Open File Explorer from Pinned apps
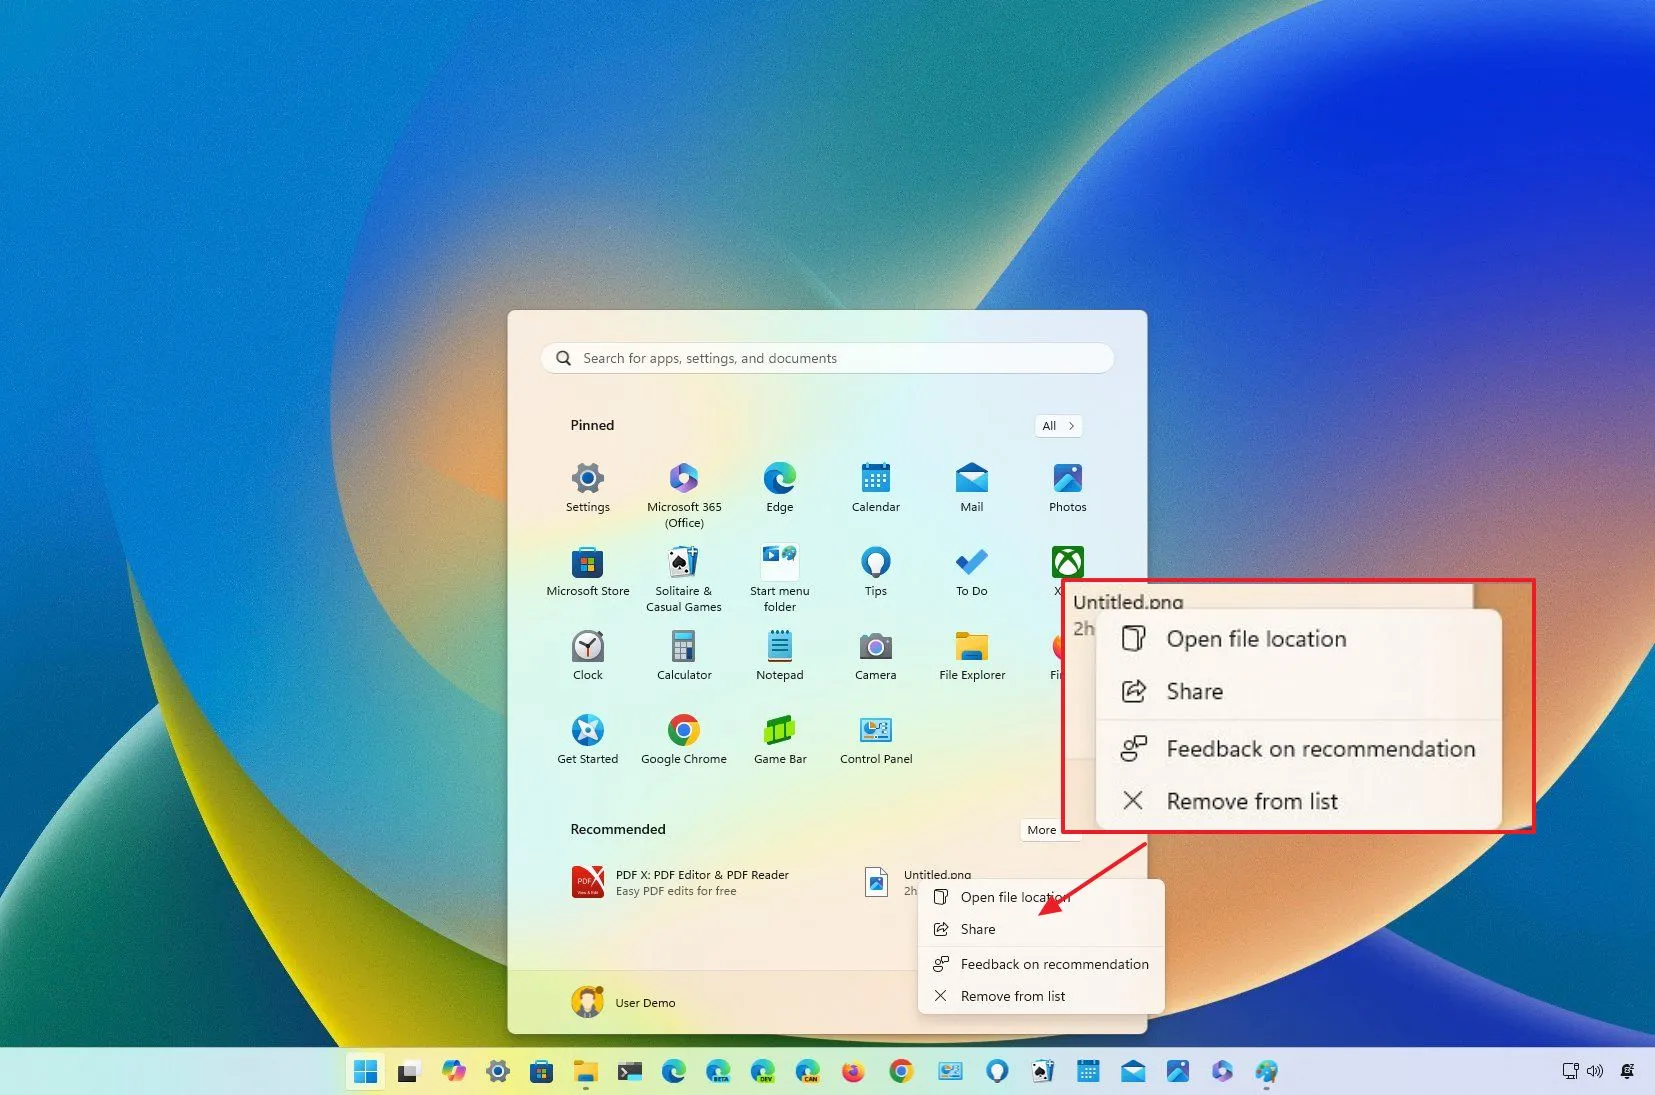This screenshot has width=1655, height=1095. click(972, 656)
